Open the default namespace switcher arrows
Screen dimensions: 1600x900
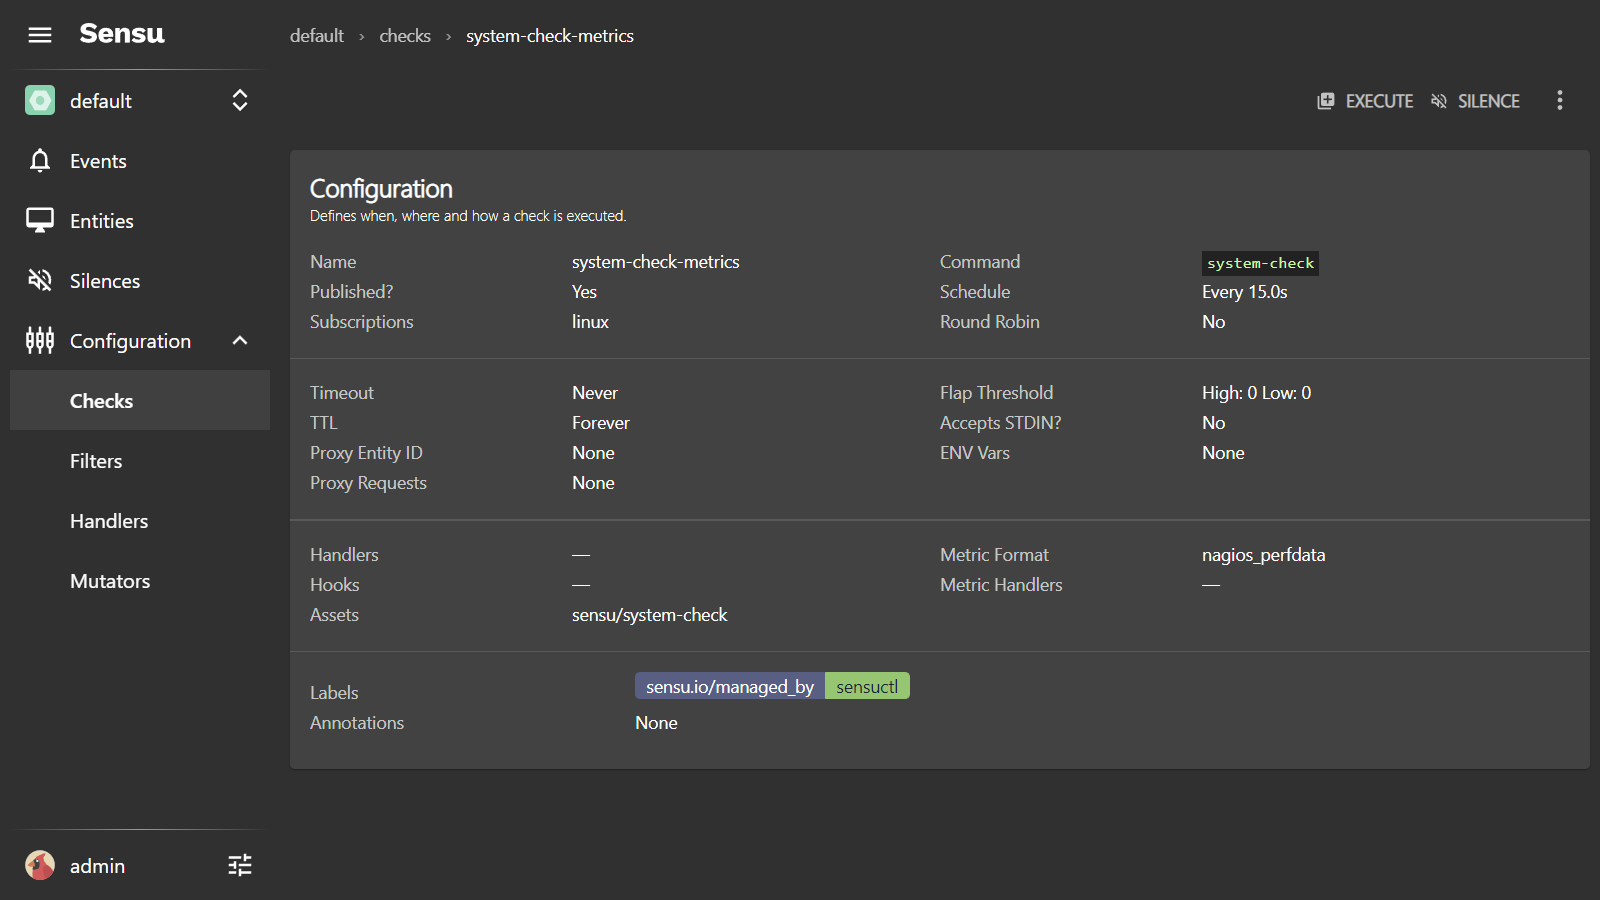[x=240, y=100]
